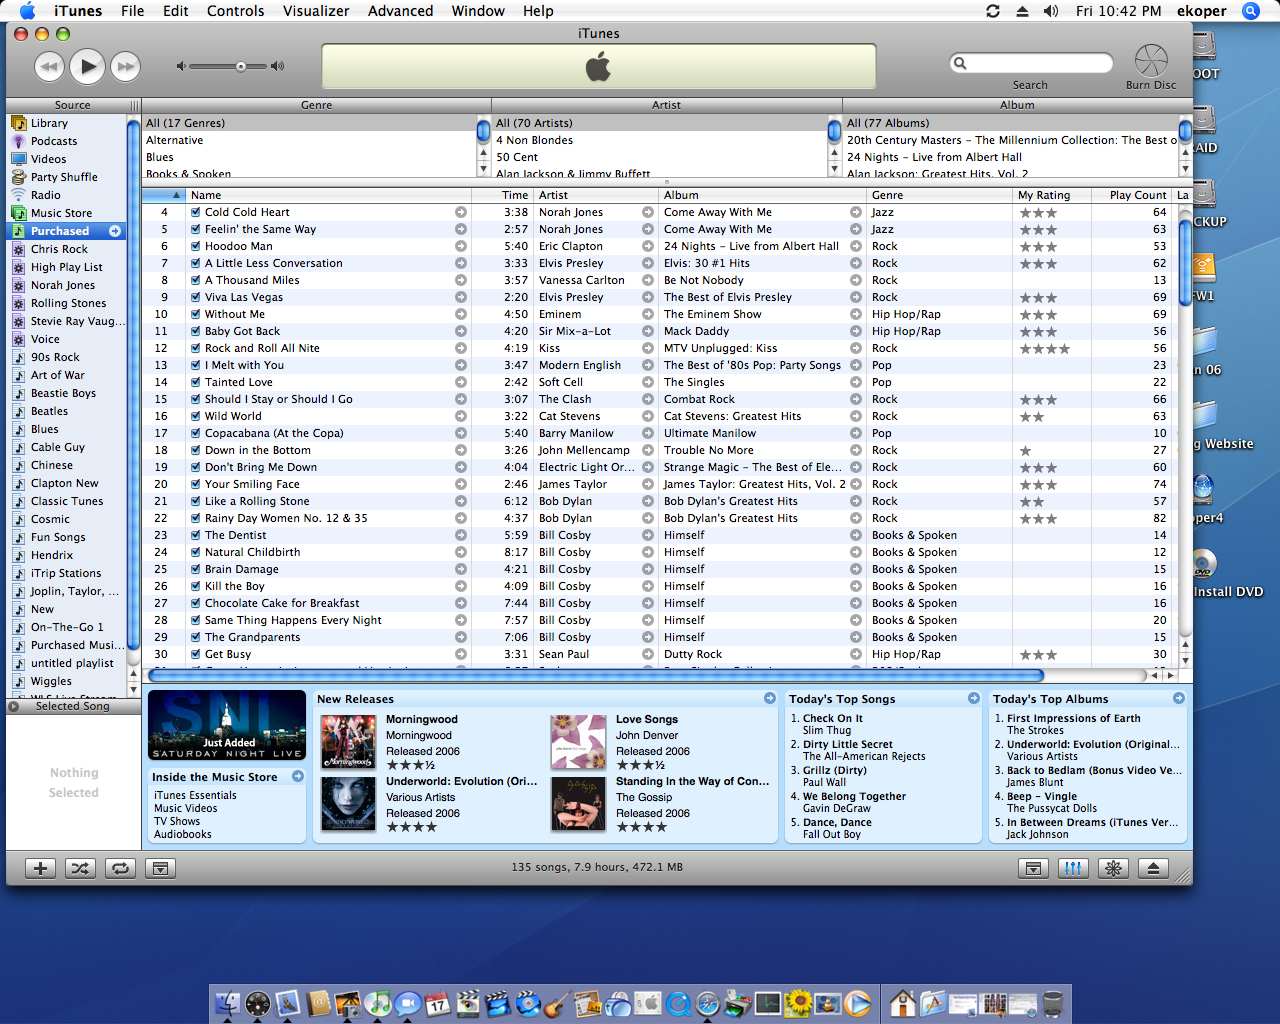Uncheck the Wild World song
Viewport: 1280px width, 1024px height.
(x=196, y=416)
